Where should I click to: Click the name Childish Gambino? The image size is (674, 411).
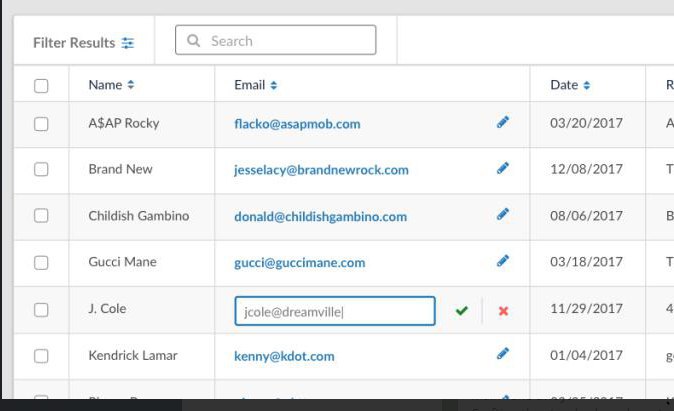139,215
